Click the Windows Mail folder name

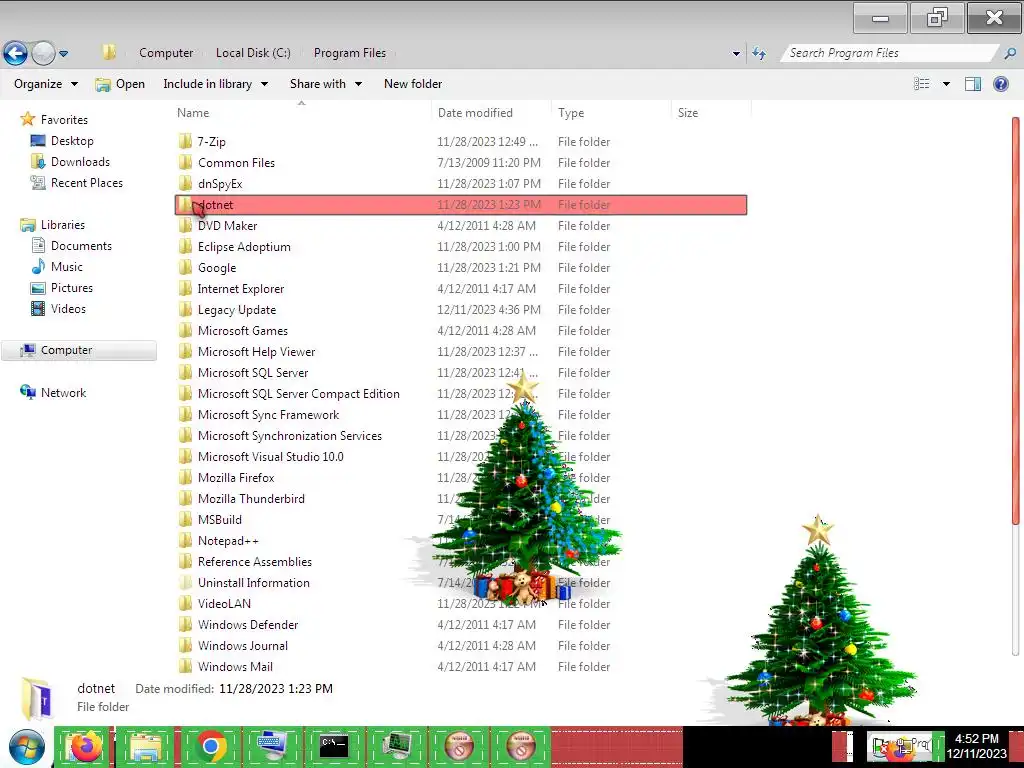coord(235,666)
